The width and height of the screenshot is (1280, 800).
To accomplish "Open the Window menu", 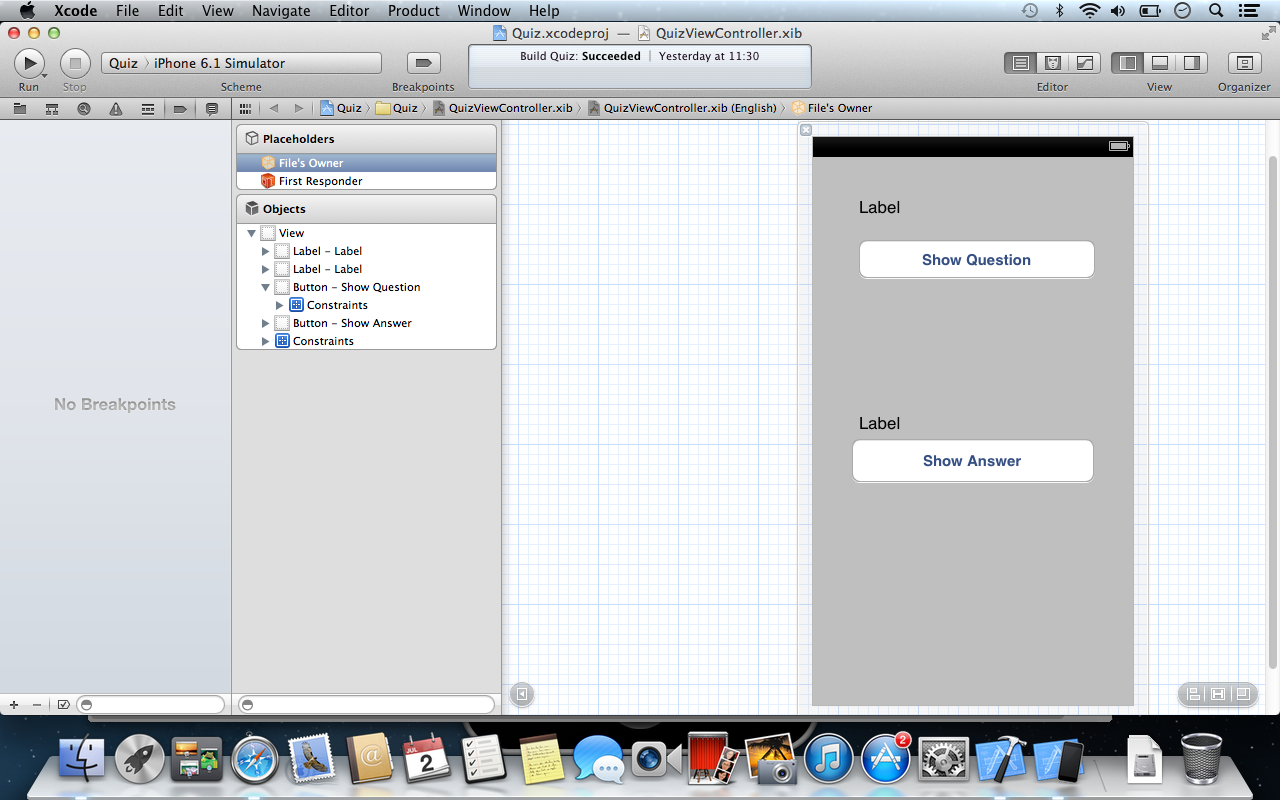I will [x=484, y=11].
